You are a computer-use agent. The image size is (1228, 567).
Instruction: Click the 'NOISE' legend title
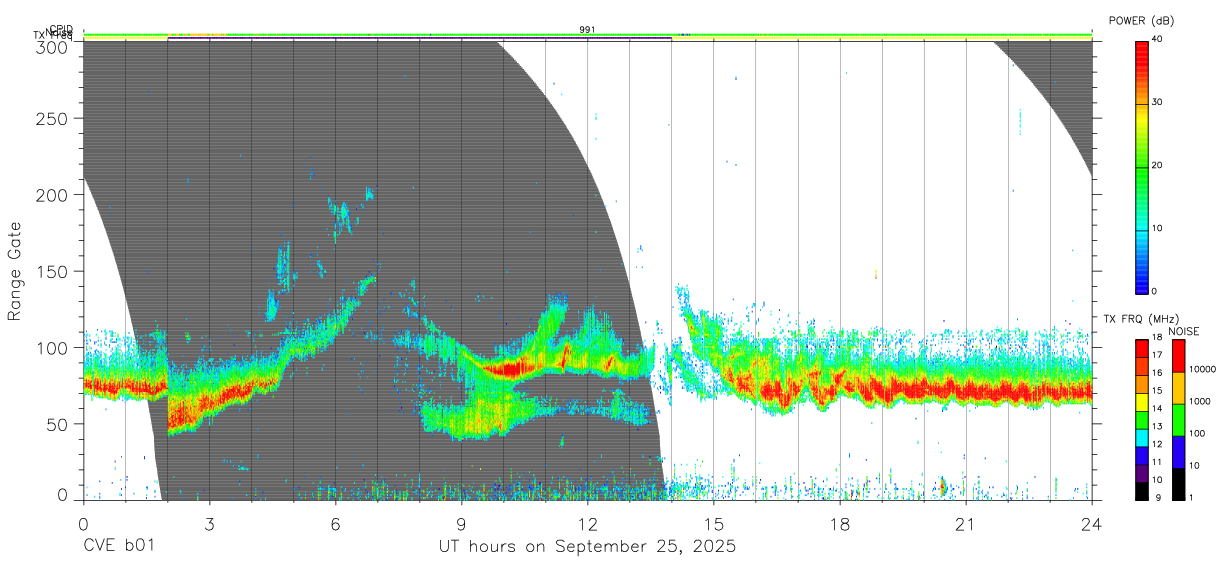[x=1183, y=331]
